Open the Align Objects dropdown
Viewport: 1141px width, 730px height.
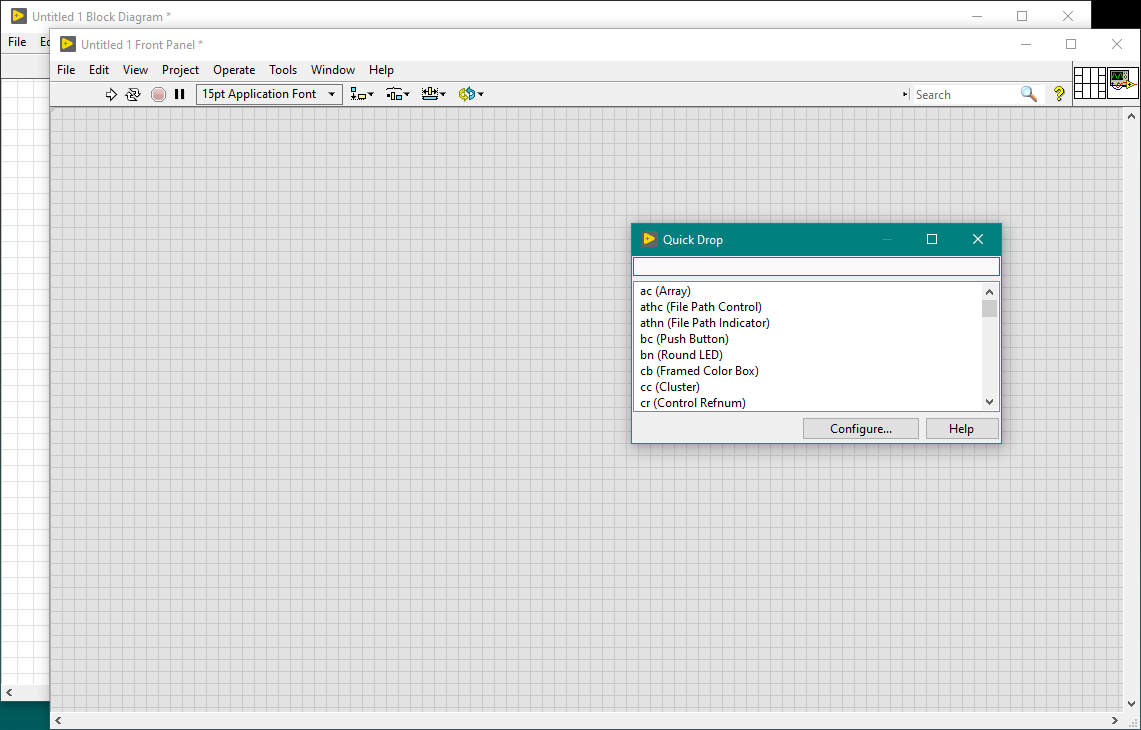click(x=362, y=94)
